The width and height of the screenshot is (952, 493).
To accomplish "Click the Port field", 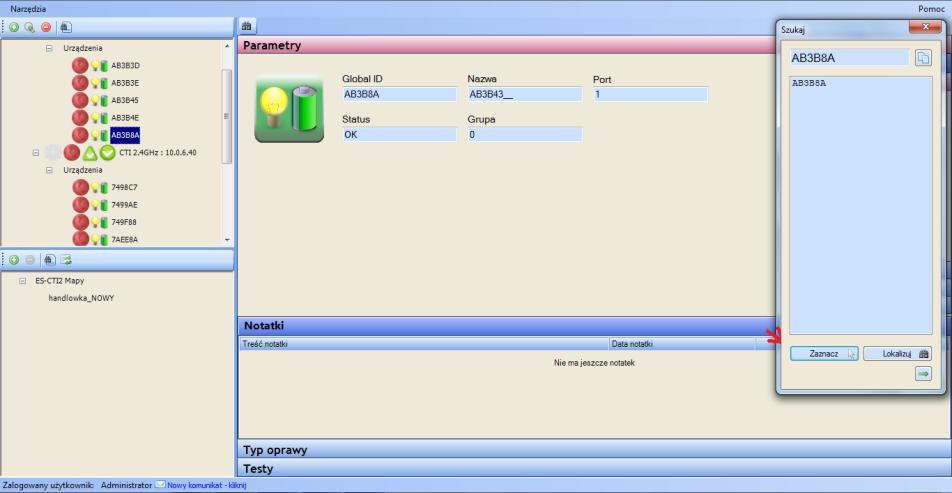I will click(650, 94).
